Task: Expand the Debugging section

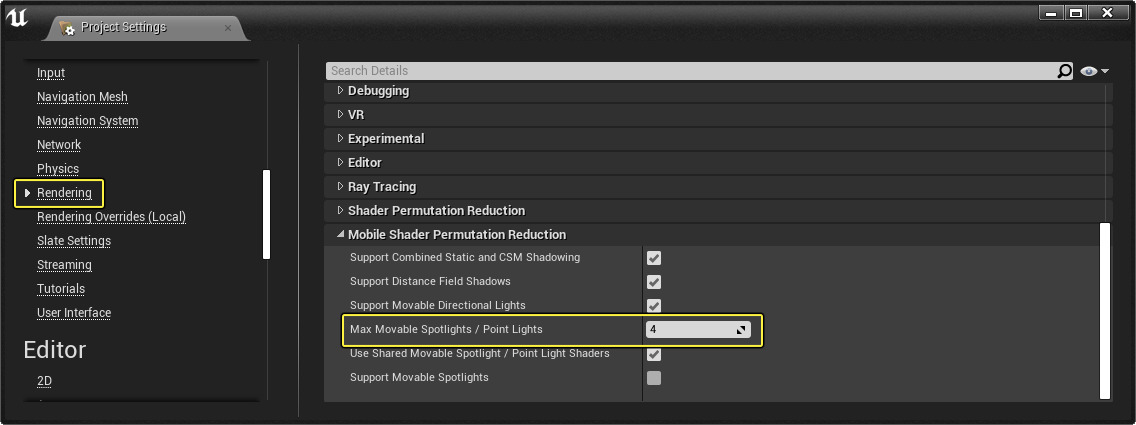Action: point(341,91)
